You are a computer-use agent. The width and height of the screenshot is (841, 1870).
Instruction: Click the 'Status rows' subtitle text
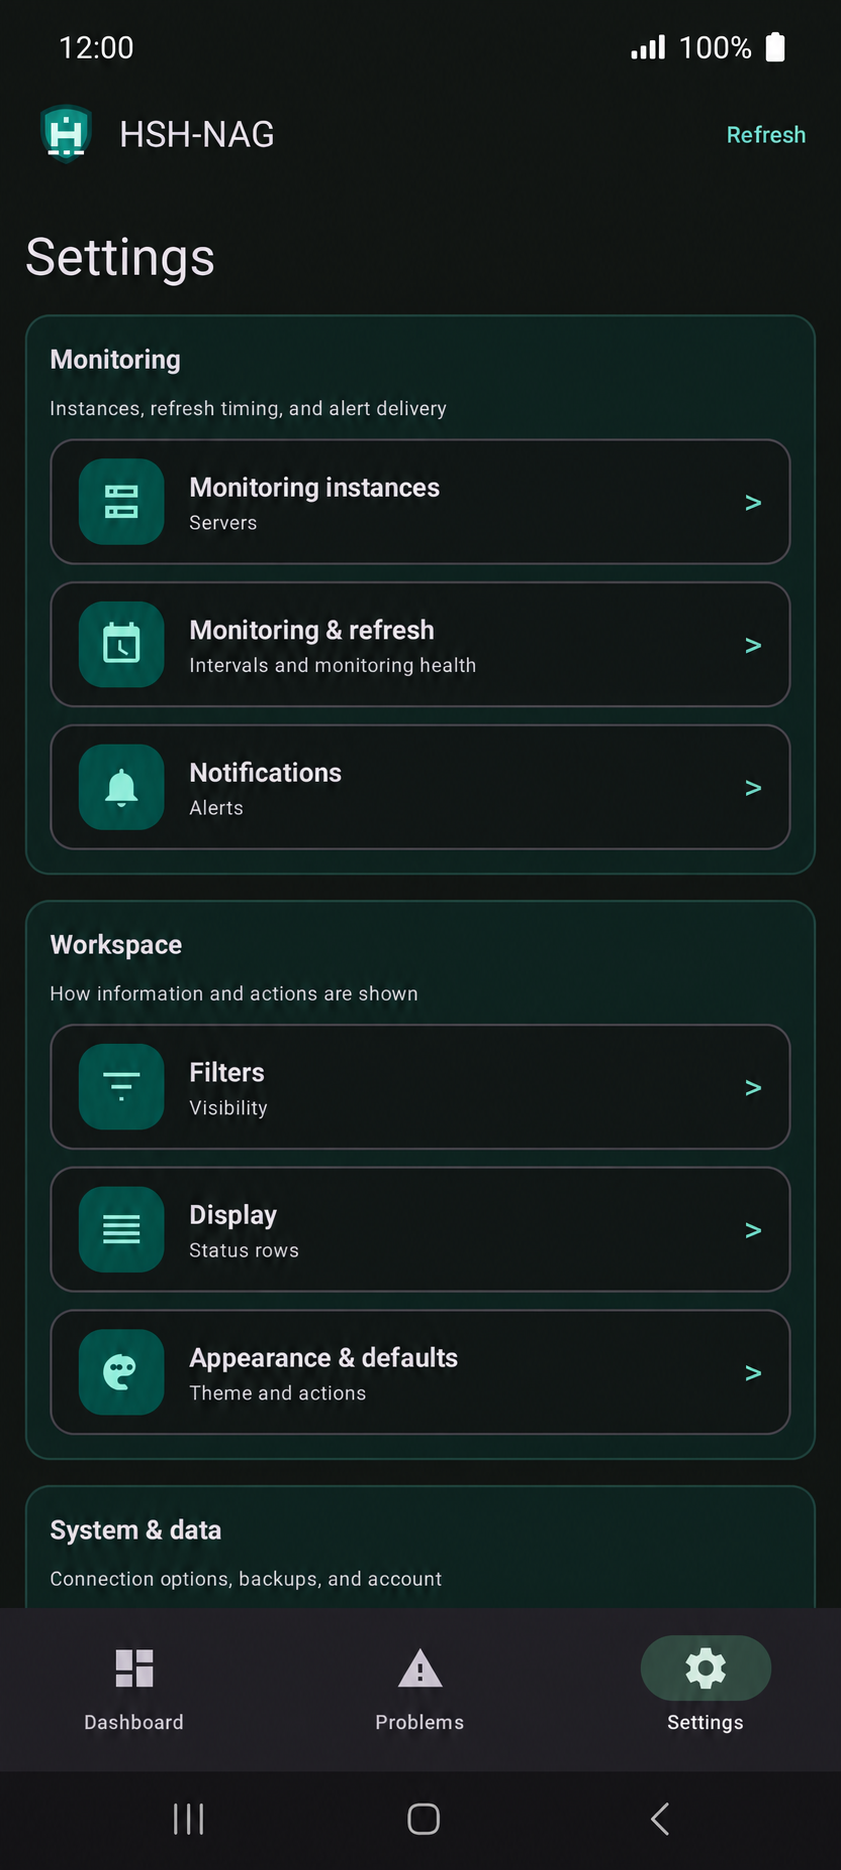coord(244,1250)
